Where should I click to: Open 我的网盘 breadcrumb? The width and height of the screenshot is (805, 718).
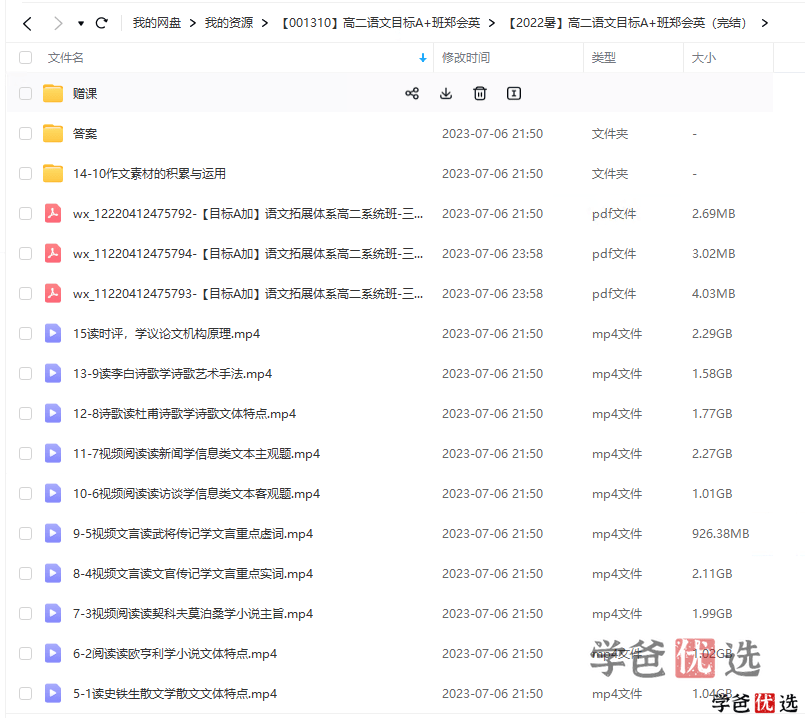(157, 23)
